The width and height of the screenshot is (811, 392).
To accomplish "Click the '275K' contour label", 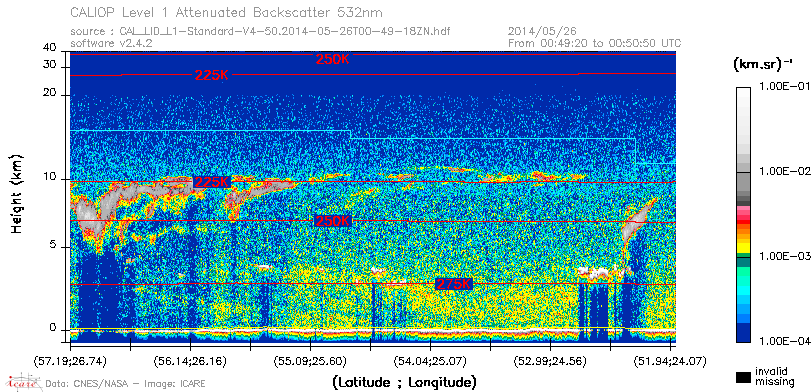I will coord(454,284).
